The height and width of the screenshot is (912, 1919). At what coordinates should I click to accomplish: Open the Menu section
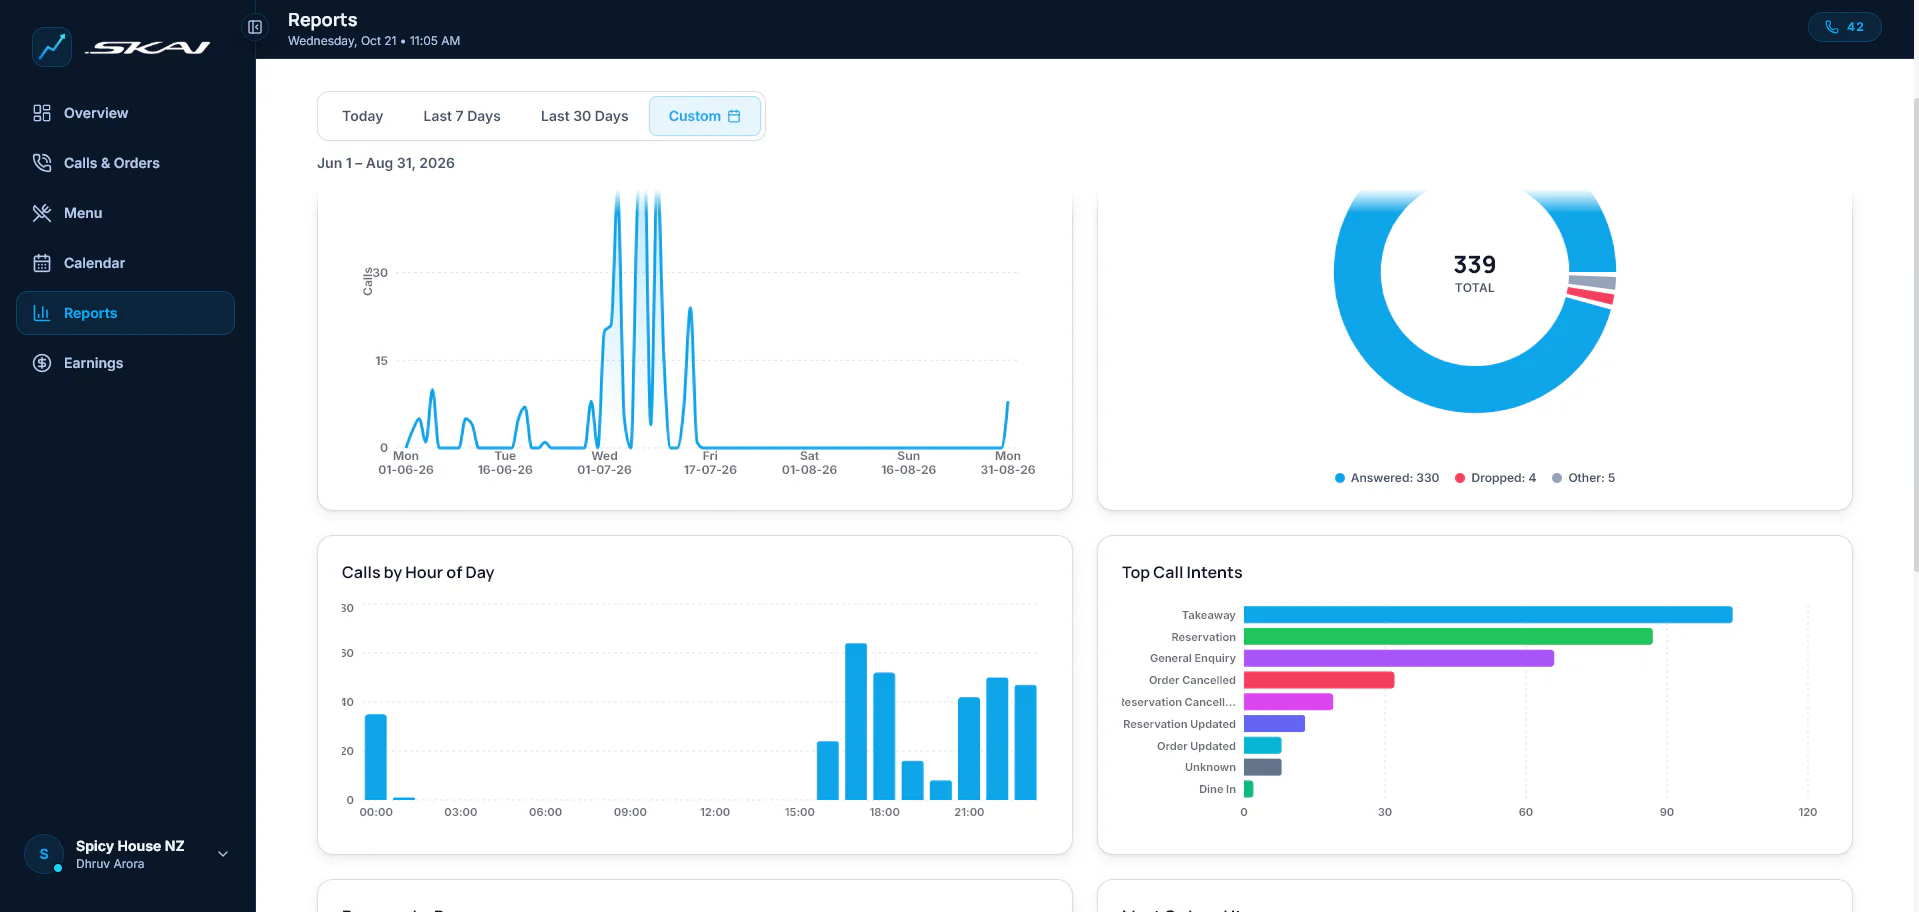click(x=125, y=213)
